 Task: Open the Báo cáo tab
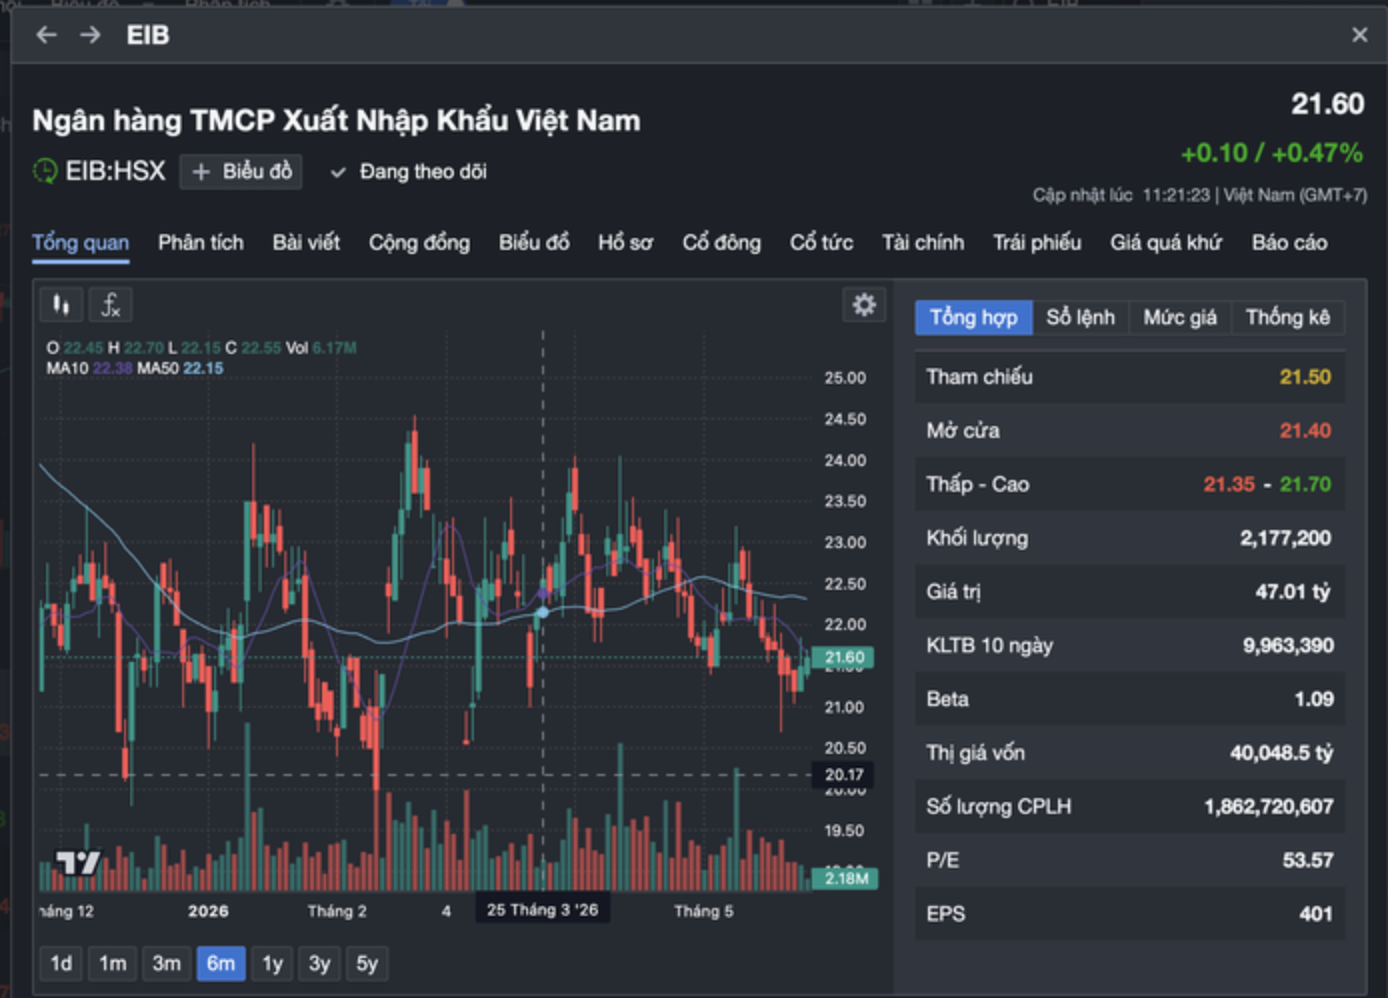pyautogui.click(x=1290, y=243)
